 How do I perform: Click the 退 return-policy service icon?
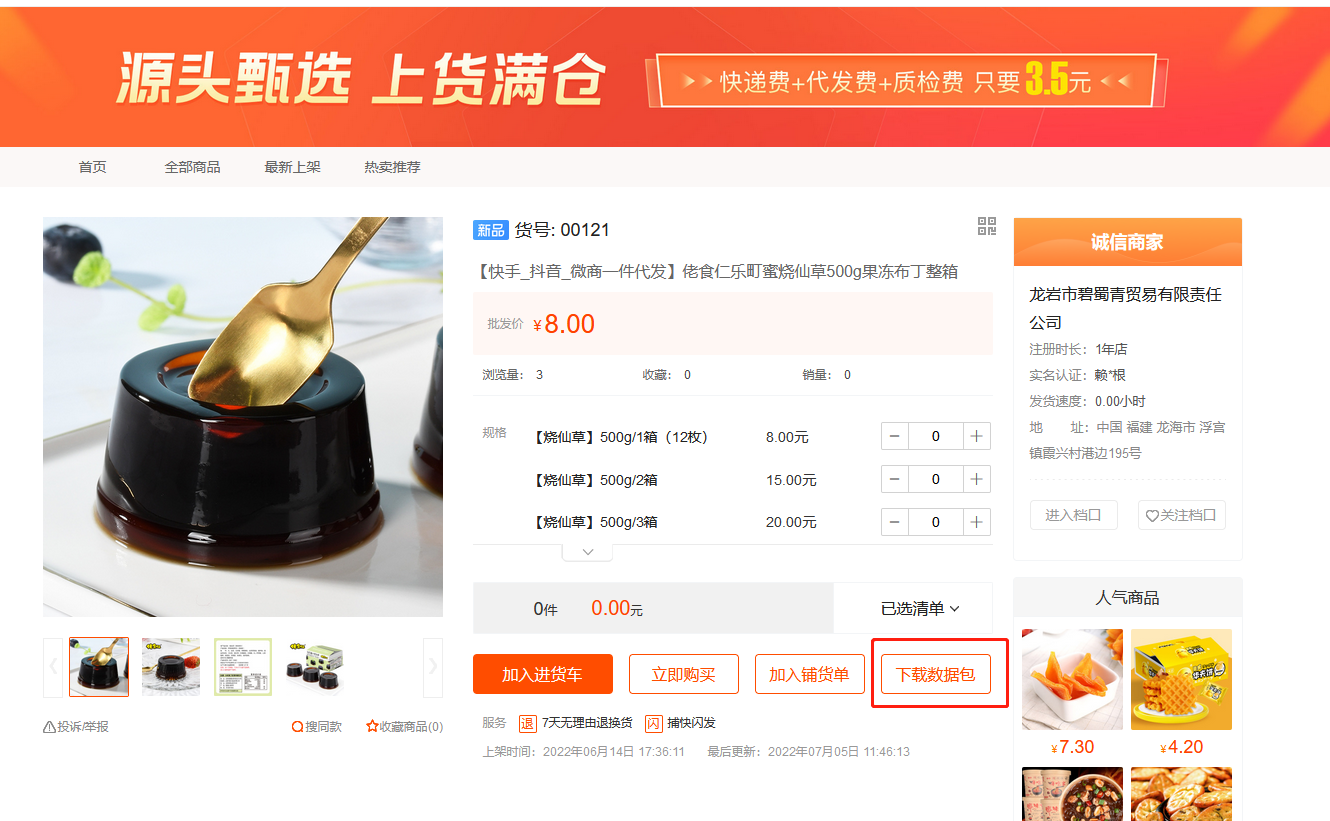pos(527,723)
